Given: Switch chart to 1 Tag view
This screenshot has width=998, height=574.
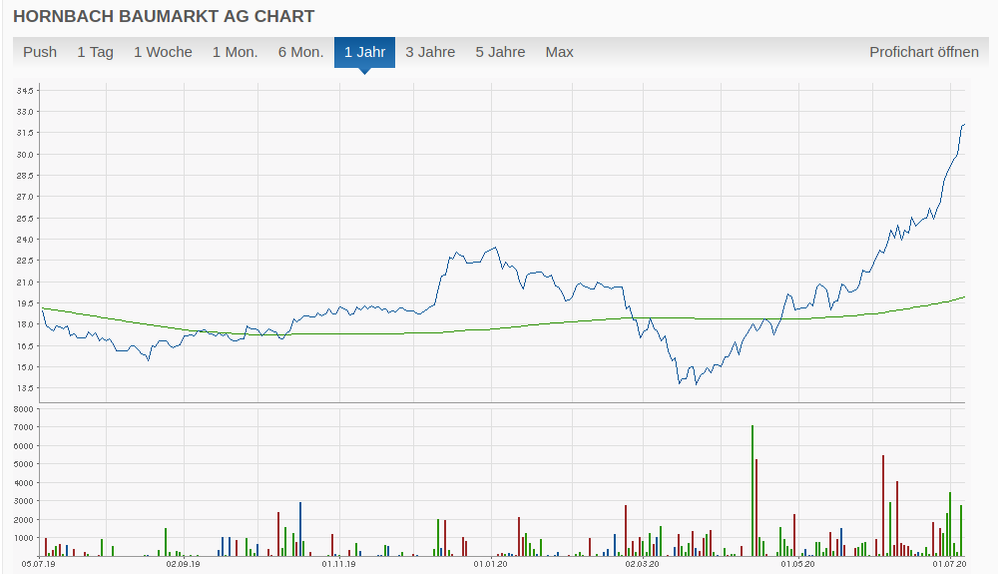Looking at the screenshot, I should [x=95, y=52].
